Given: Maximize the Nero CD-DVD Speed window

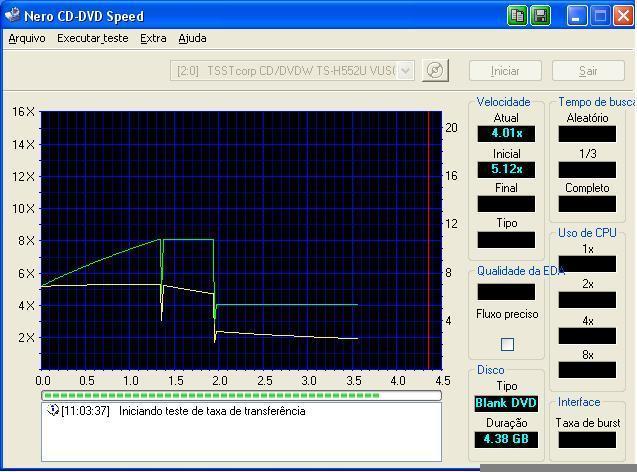Looking at the screenshot, I should tap(600, 15).
